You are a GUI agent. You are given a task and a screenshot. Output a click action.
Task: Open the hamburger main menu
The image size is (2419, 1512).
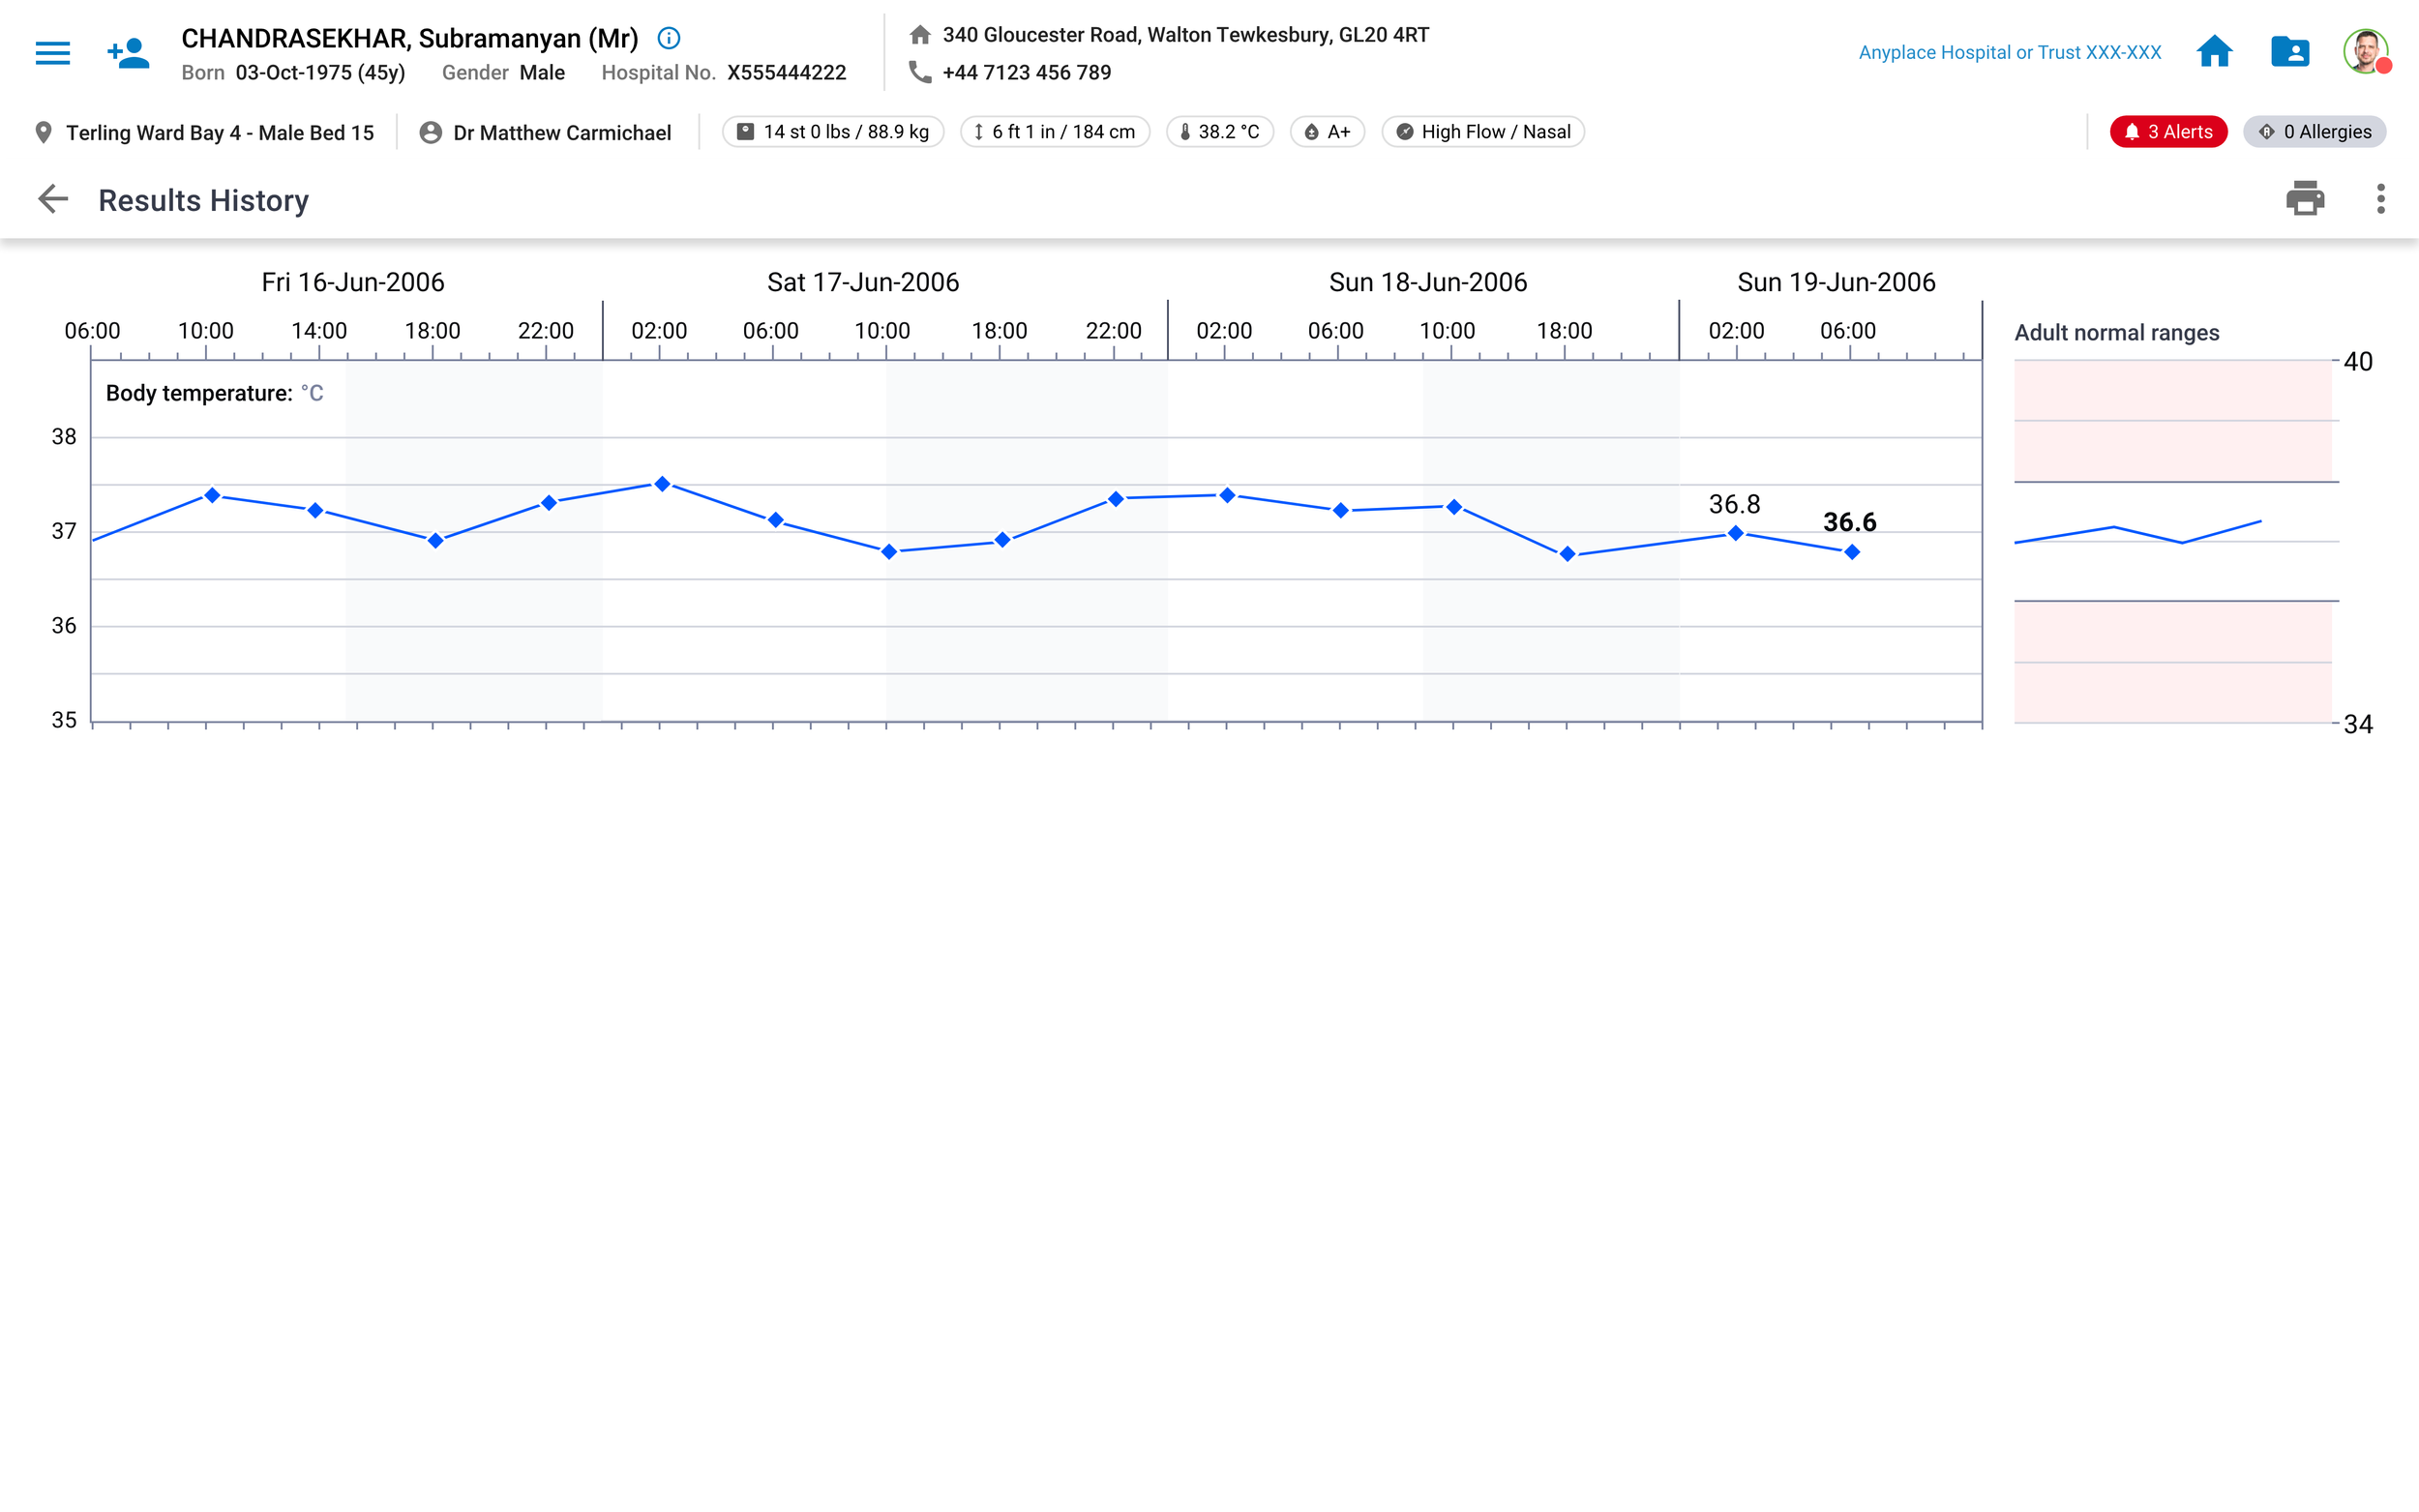click(52, 52)
